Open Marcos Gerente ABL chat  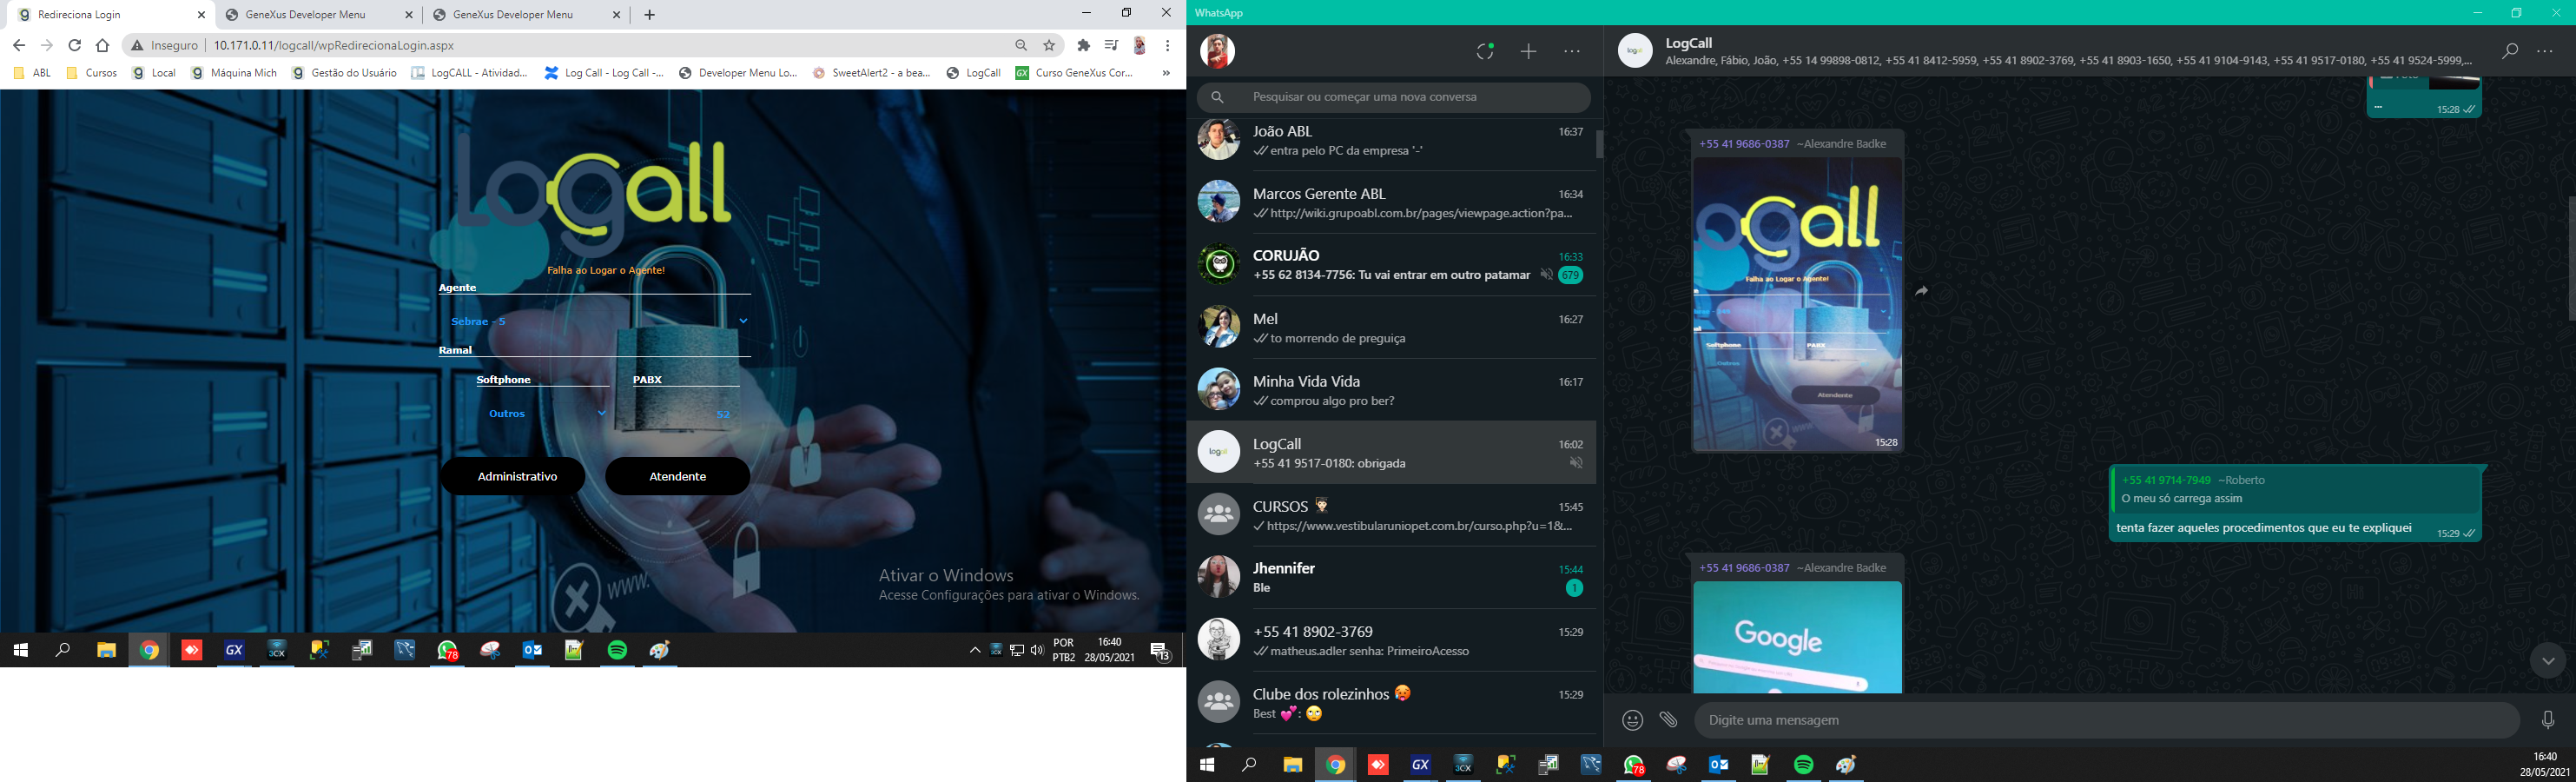[x=1391, y=203]
